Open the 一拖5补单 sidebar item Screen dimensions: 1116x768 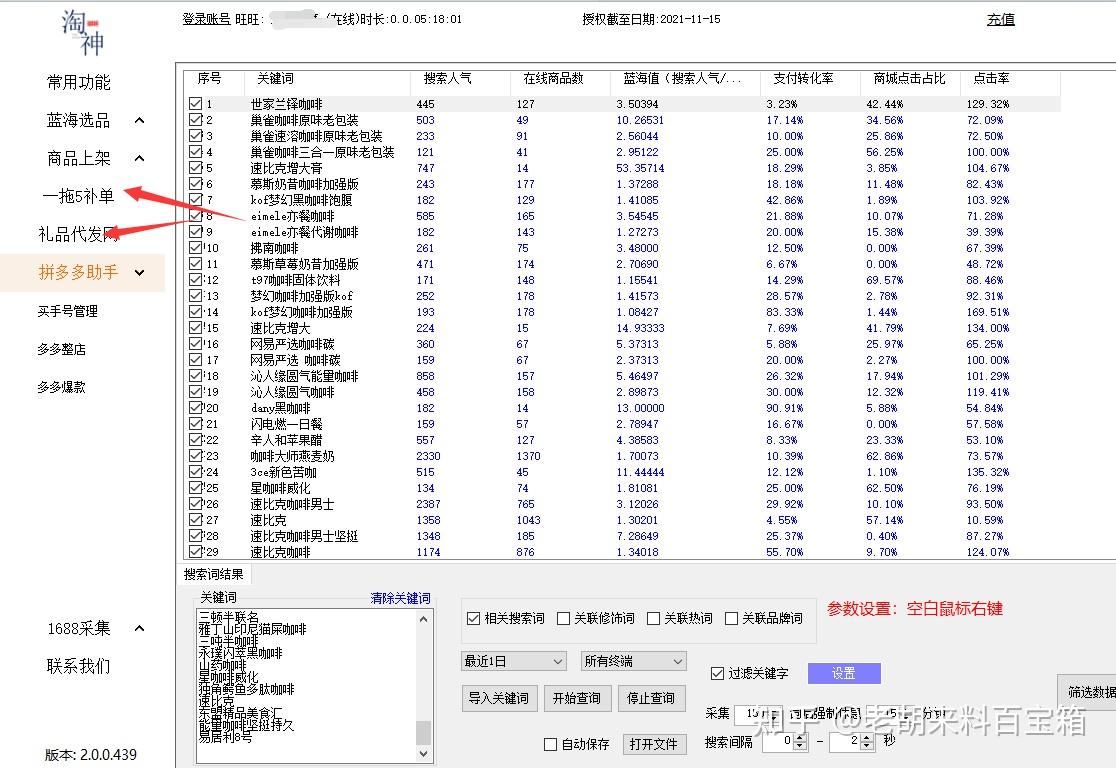[x=78, y=196]
